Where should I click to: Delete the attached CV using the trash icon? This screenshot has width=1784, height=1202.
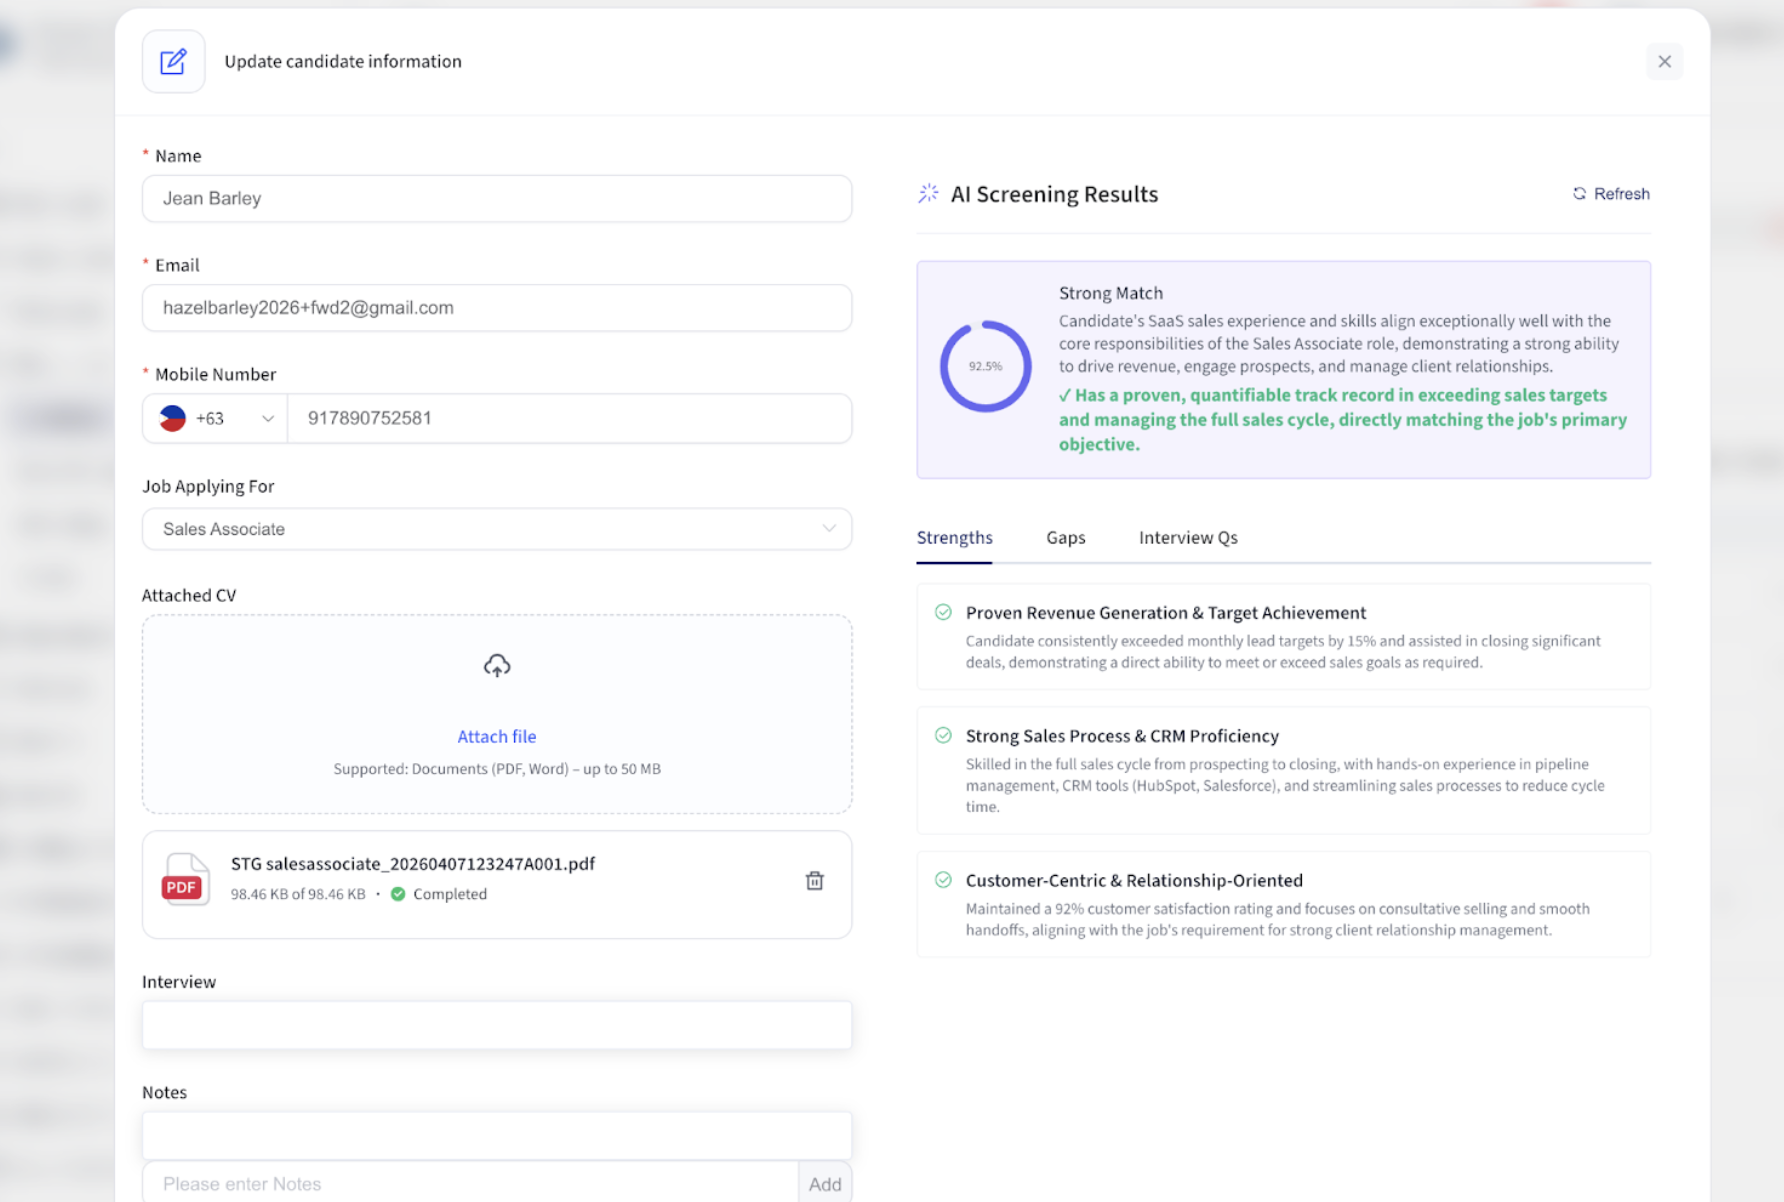[x=815, y=880]
